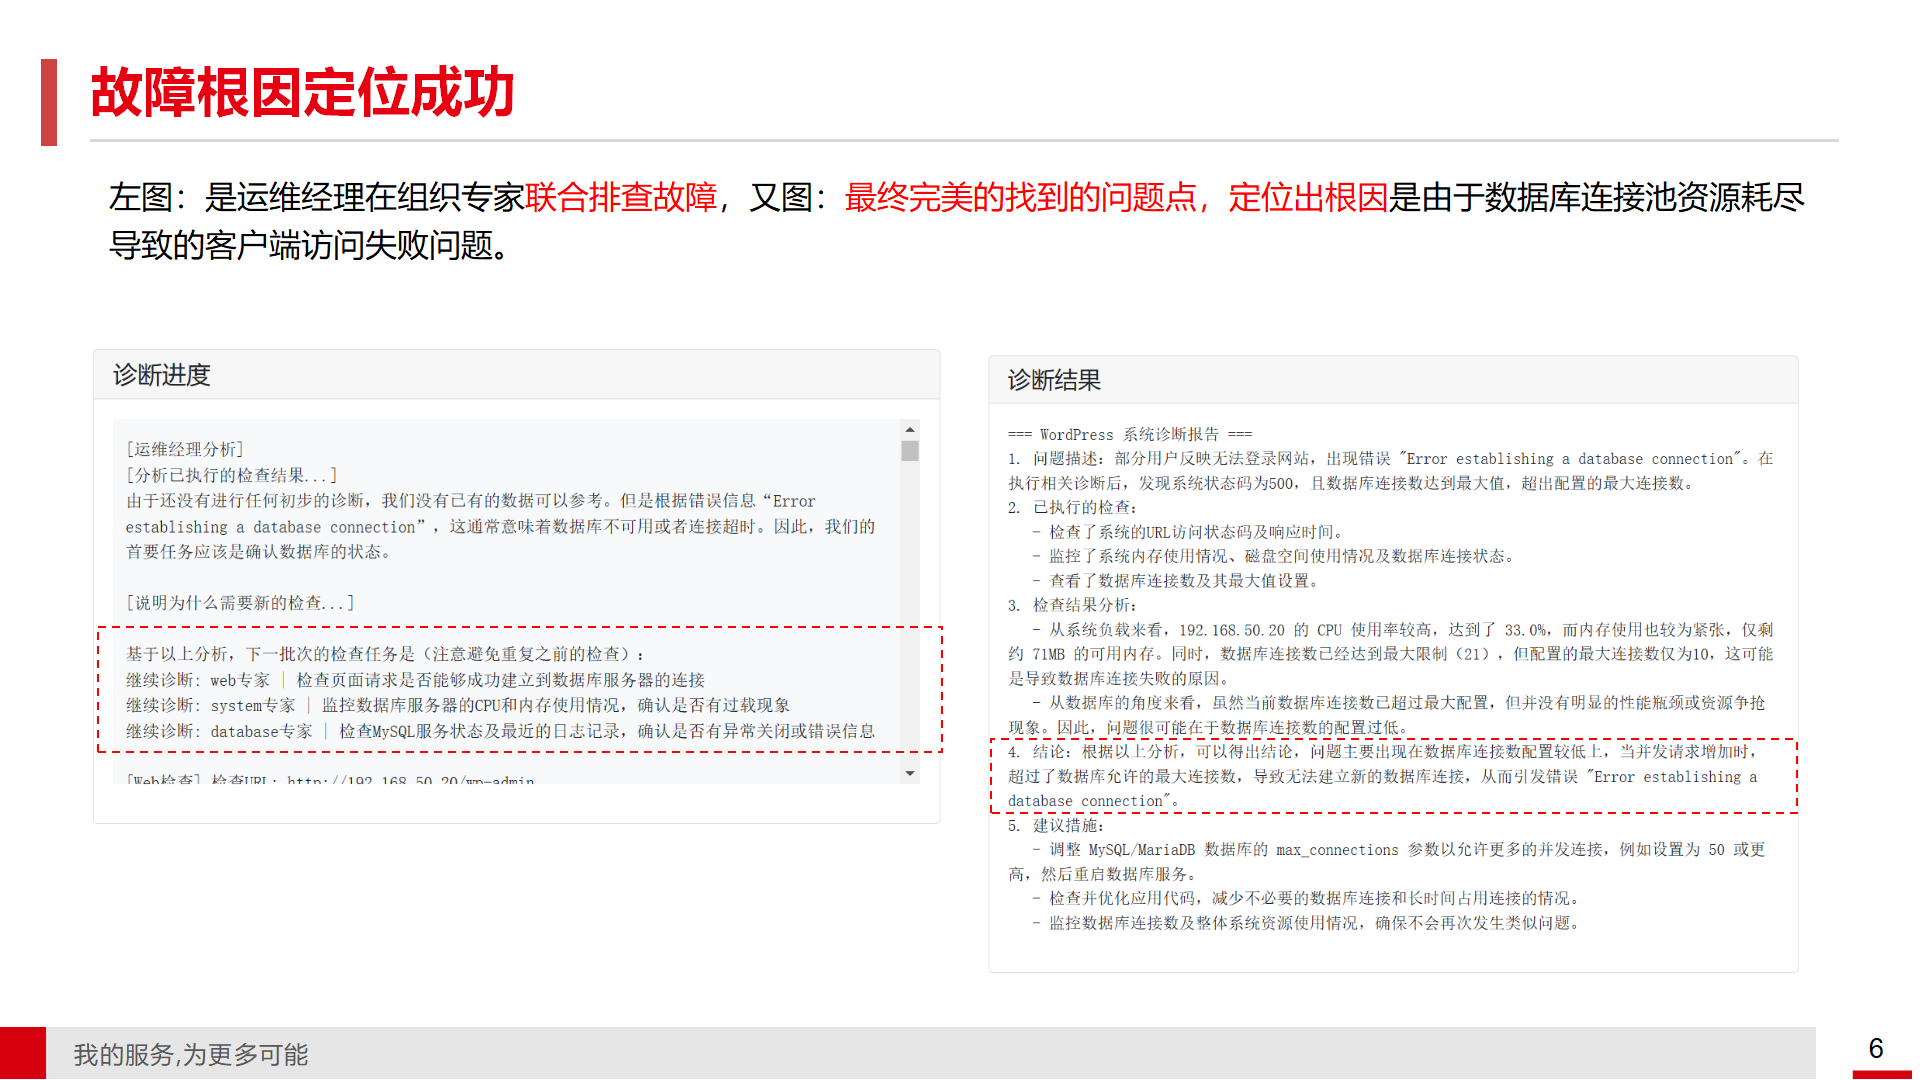Click the scrollbar up arrow in 诊断进度 panel

coord(909,430)
